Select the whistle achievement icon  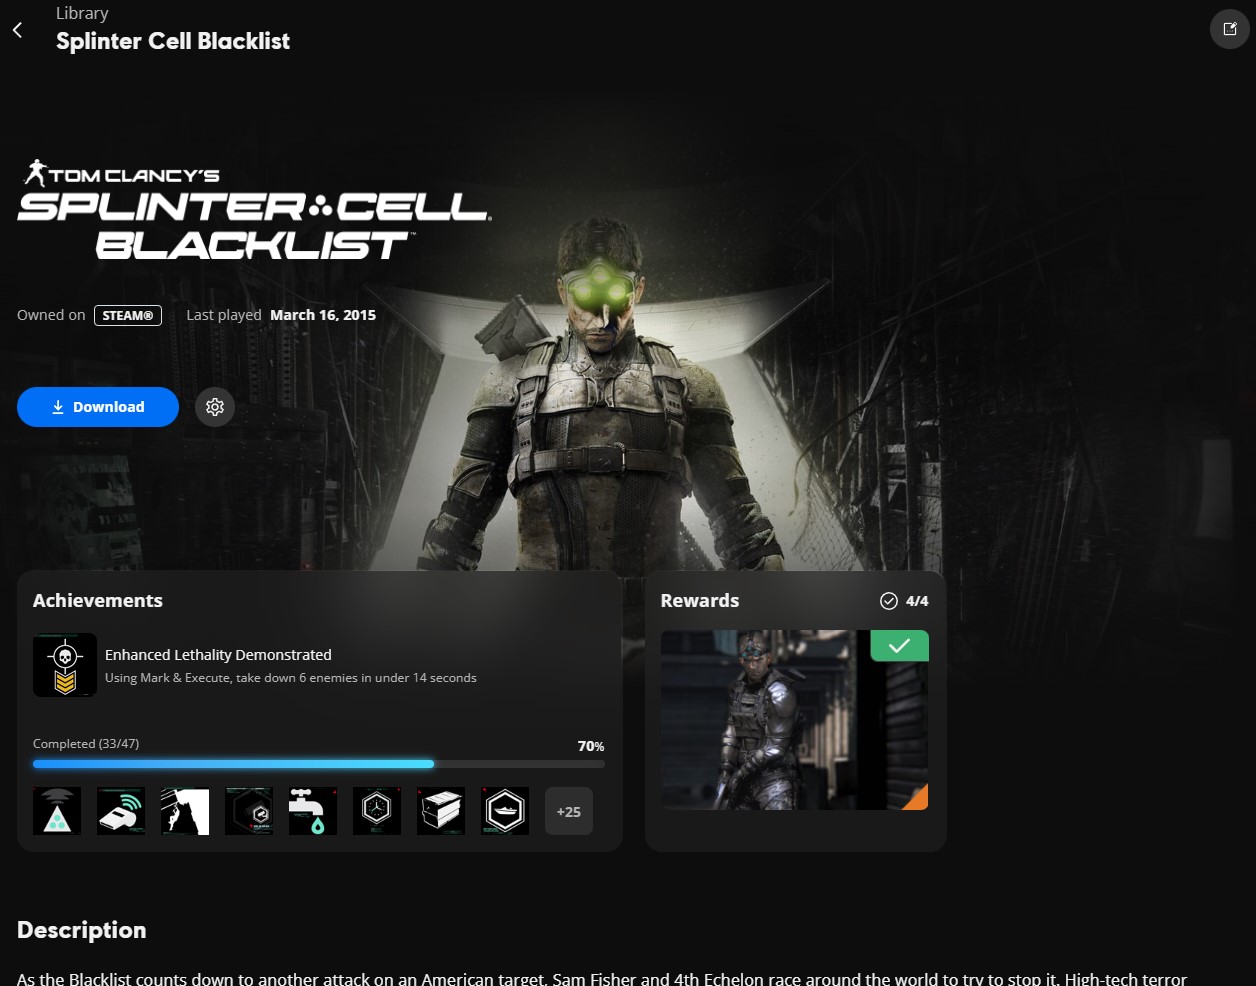[121, 811]
